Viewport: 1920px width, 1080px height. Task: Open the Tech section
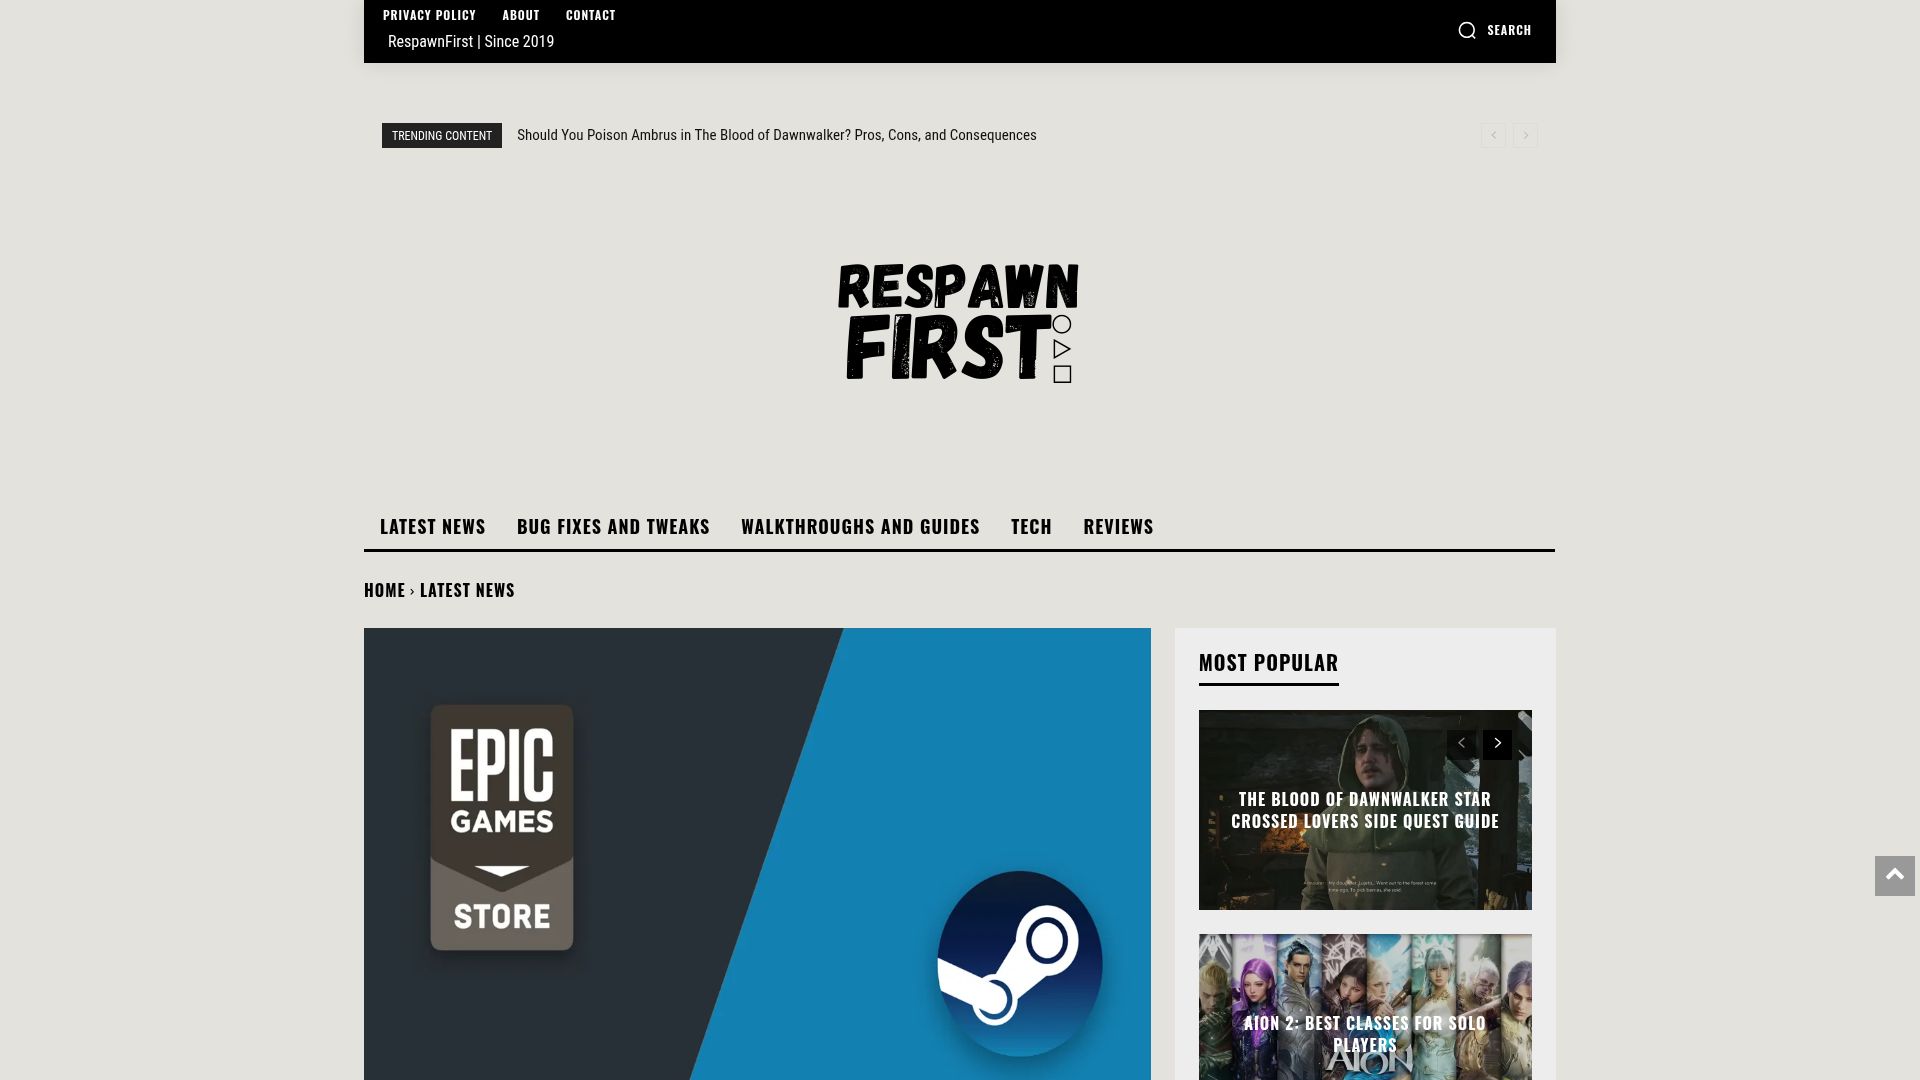point(1031,526)
